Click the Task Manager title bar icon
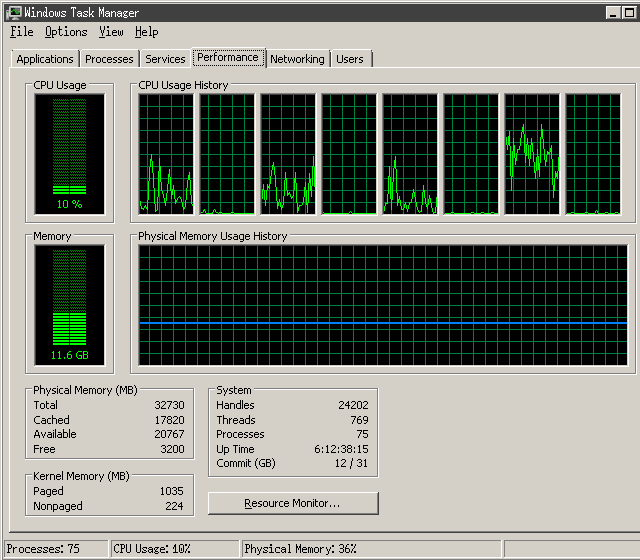 [13, 13]
